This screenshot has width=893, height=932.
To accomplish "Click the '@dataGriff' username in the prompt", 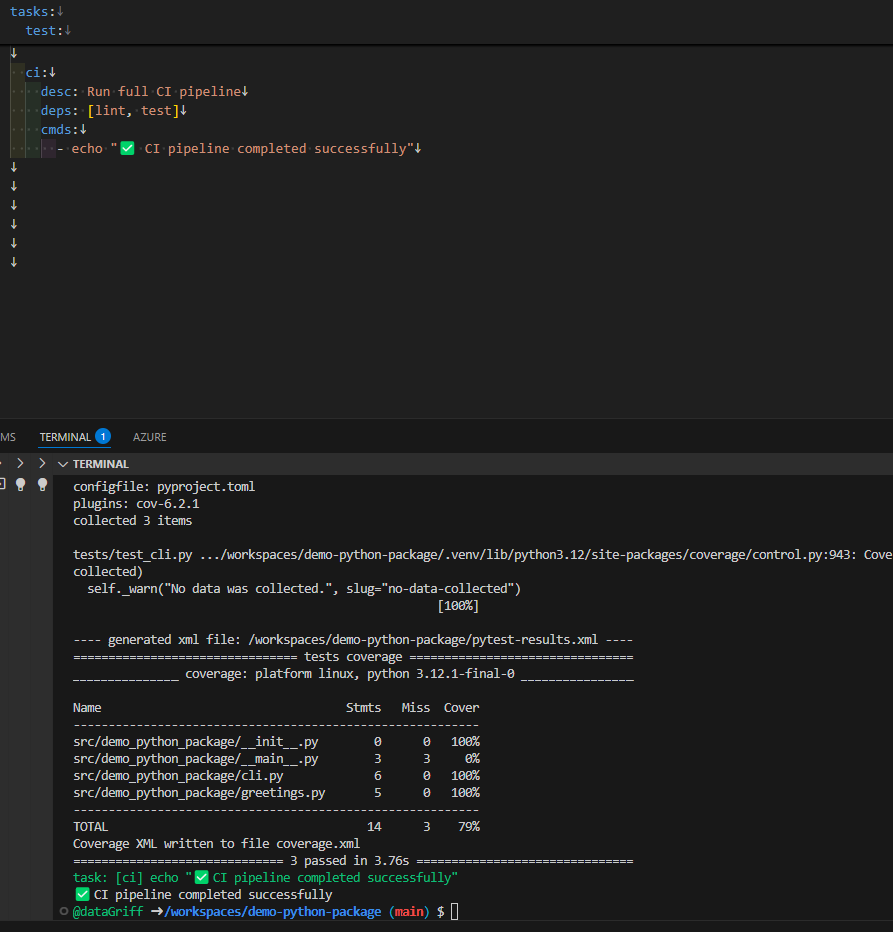I will (108, 911).
